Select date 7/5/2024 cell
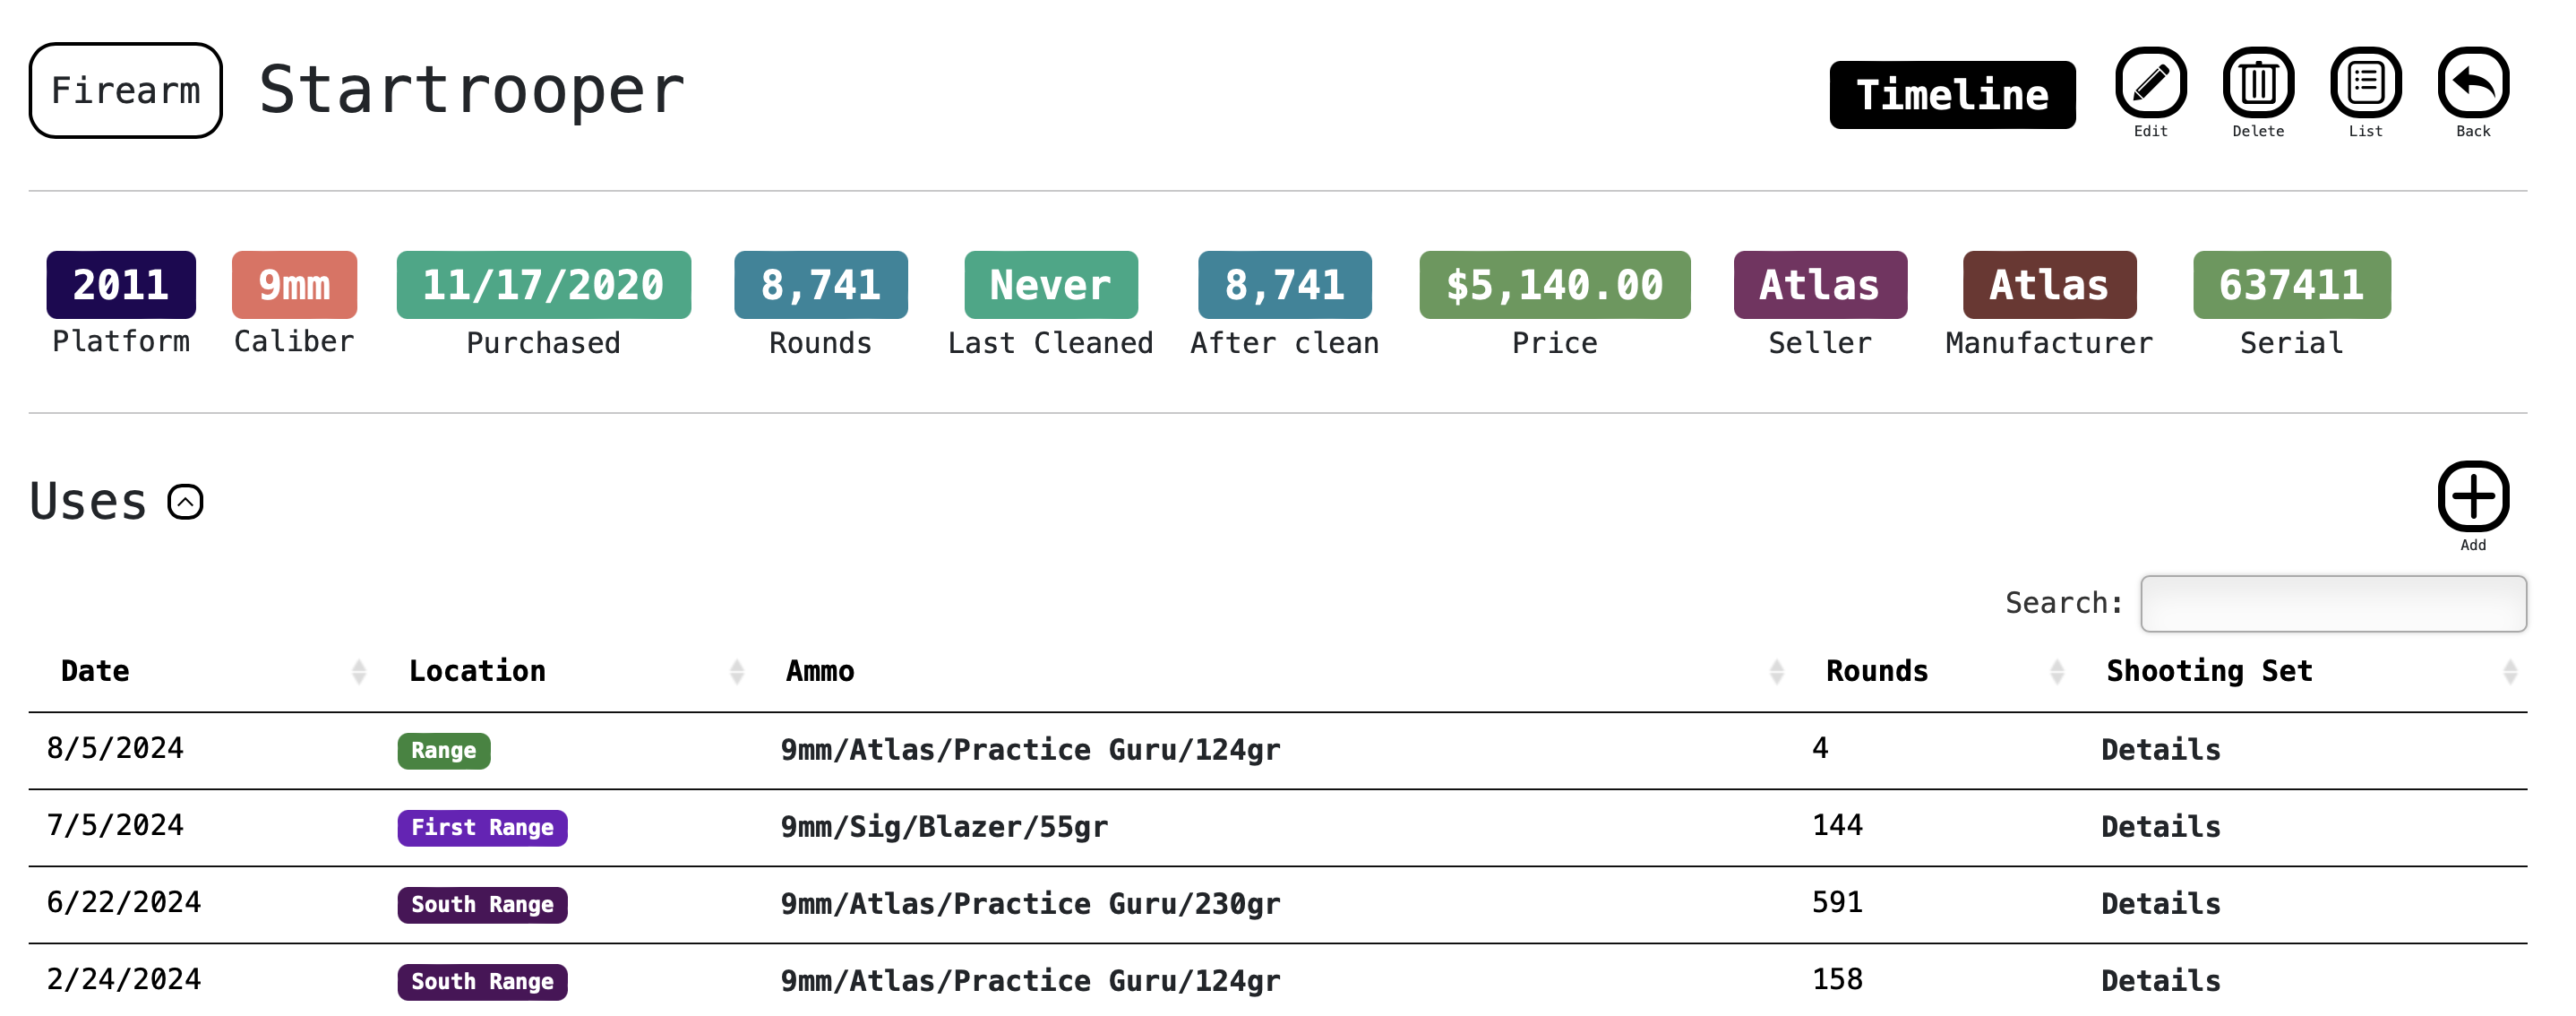 pyautogui.click(x=115, y=826)
